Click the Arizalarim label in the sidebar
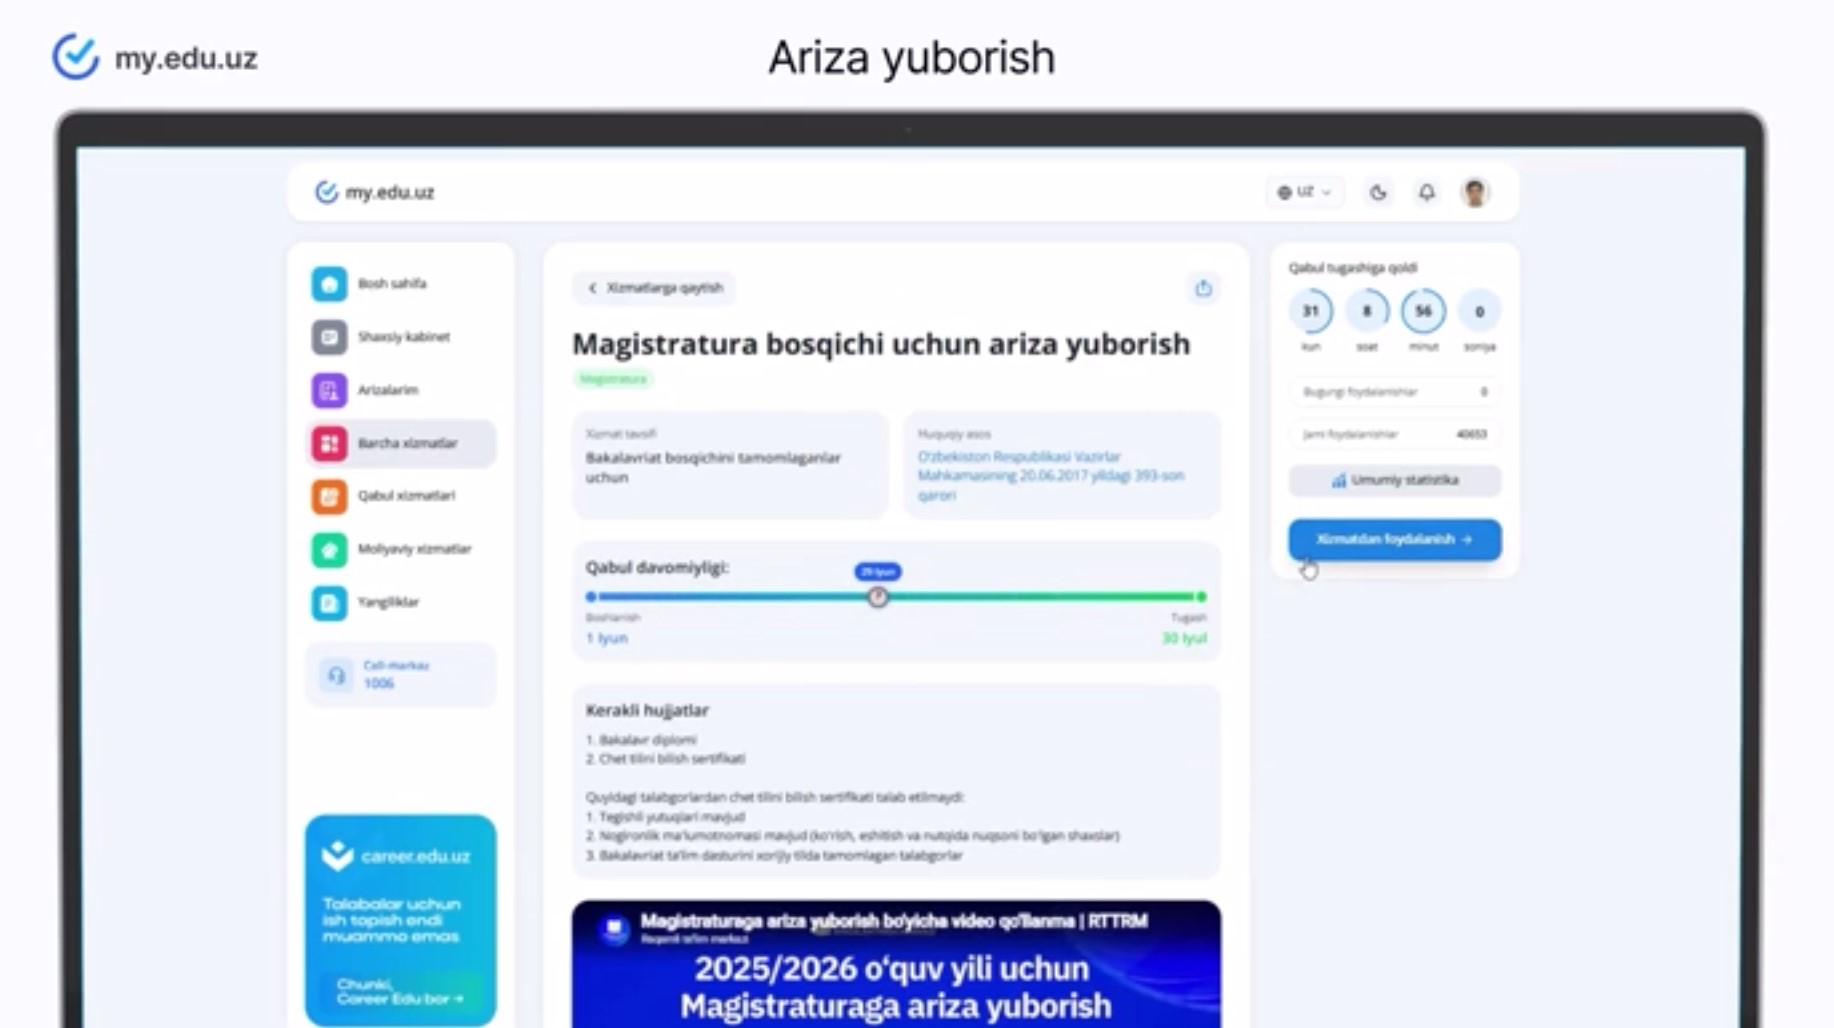This screenshot has height=1028, width=1834. click(x=388, y=390)
